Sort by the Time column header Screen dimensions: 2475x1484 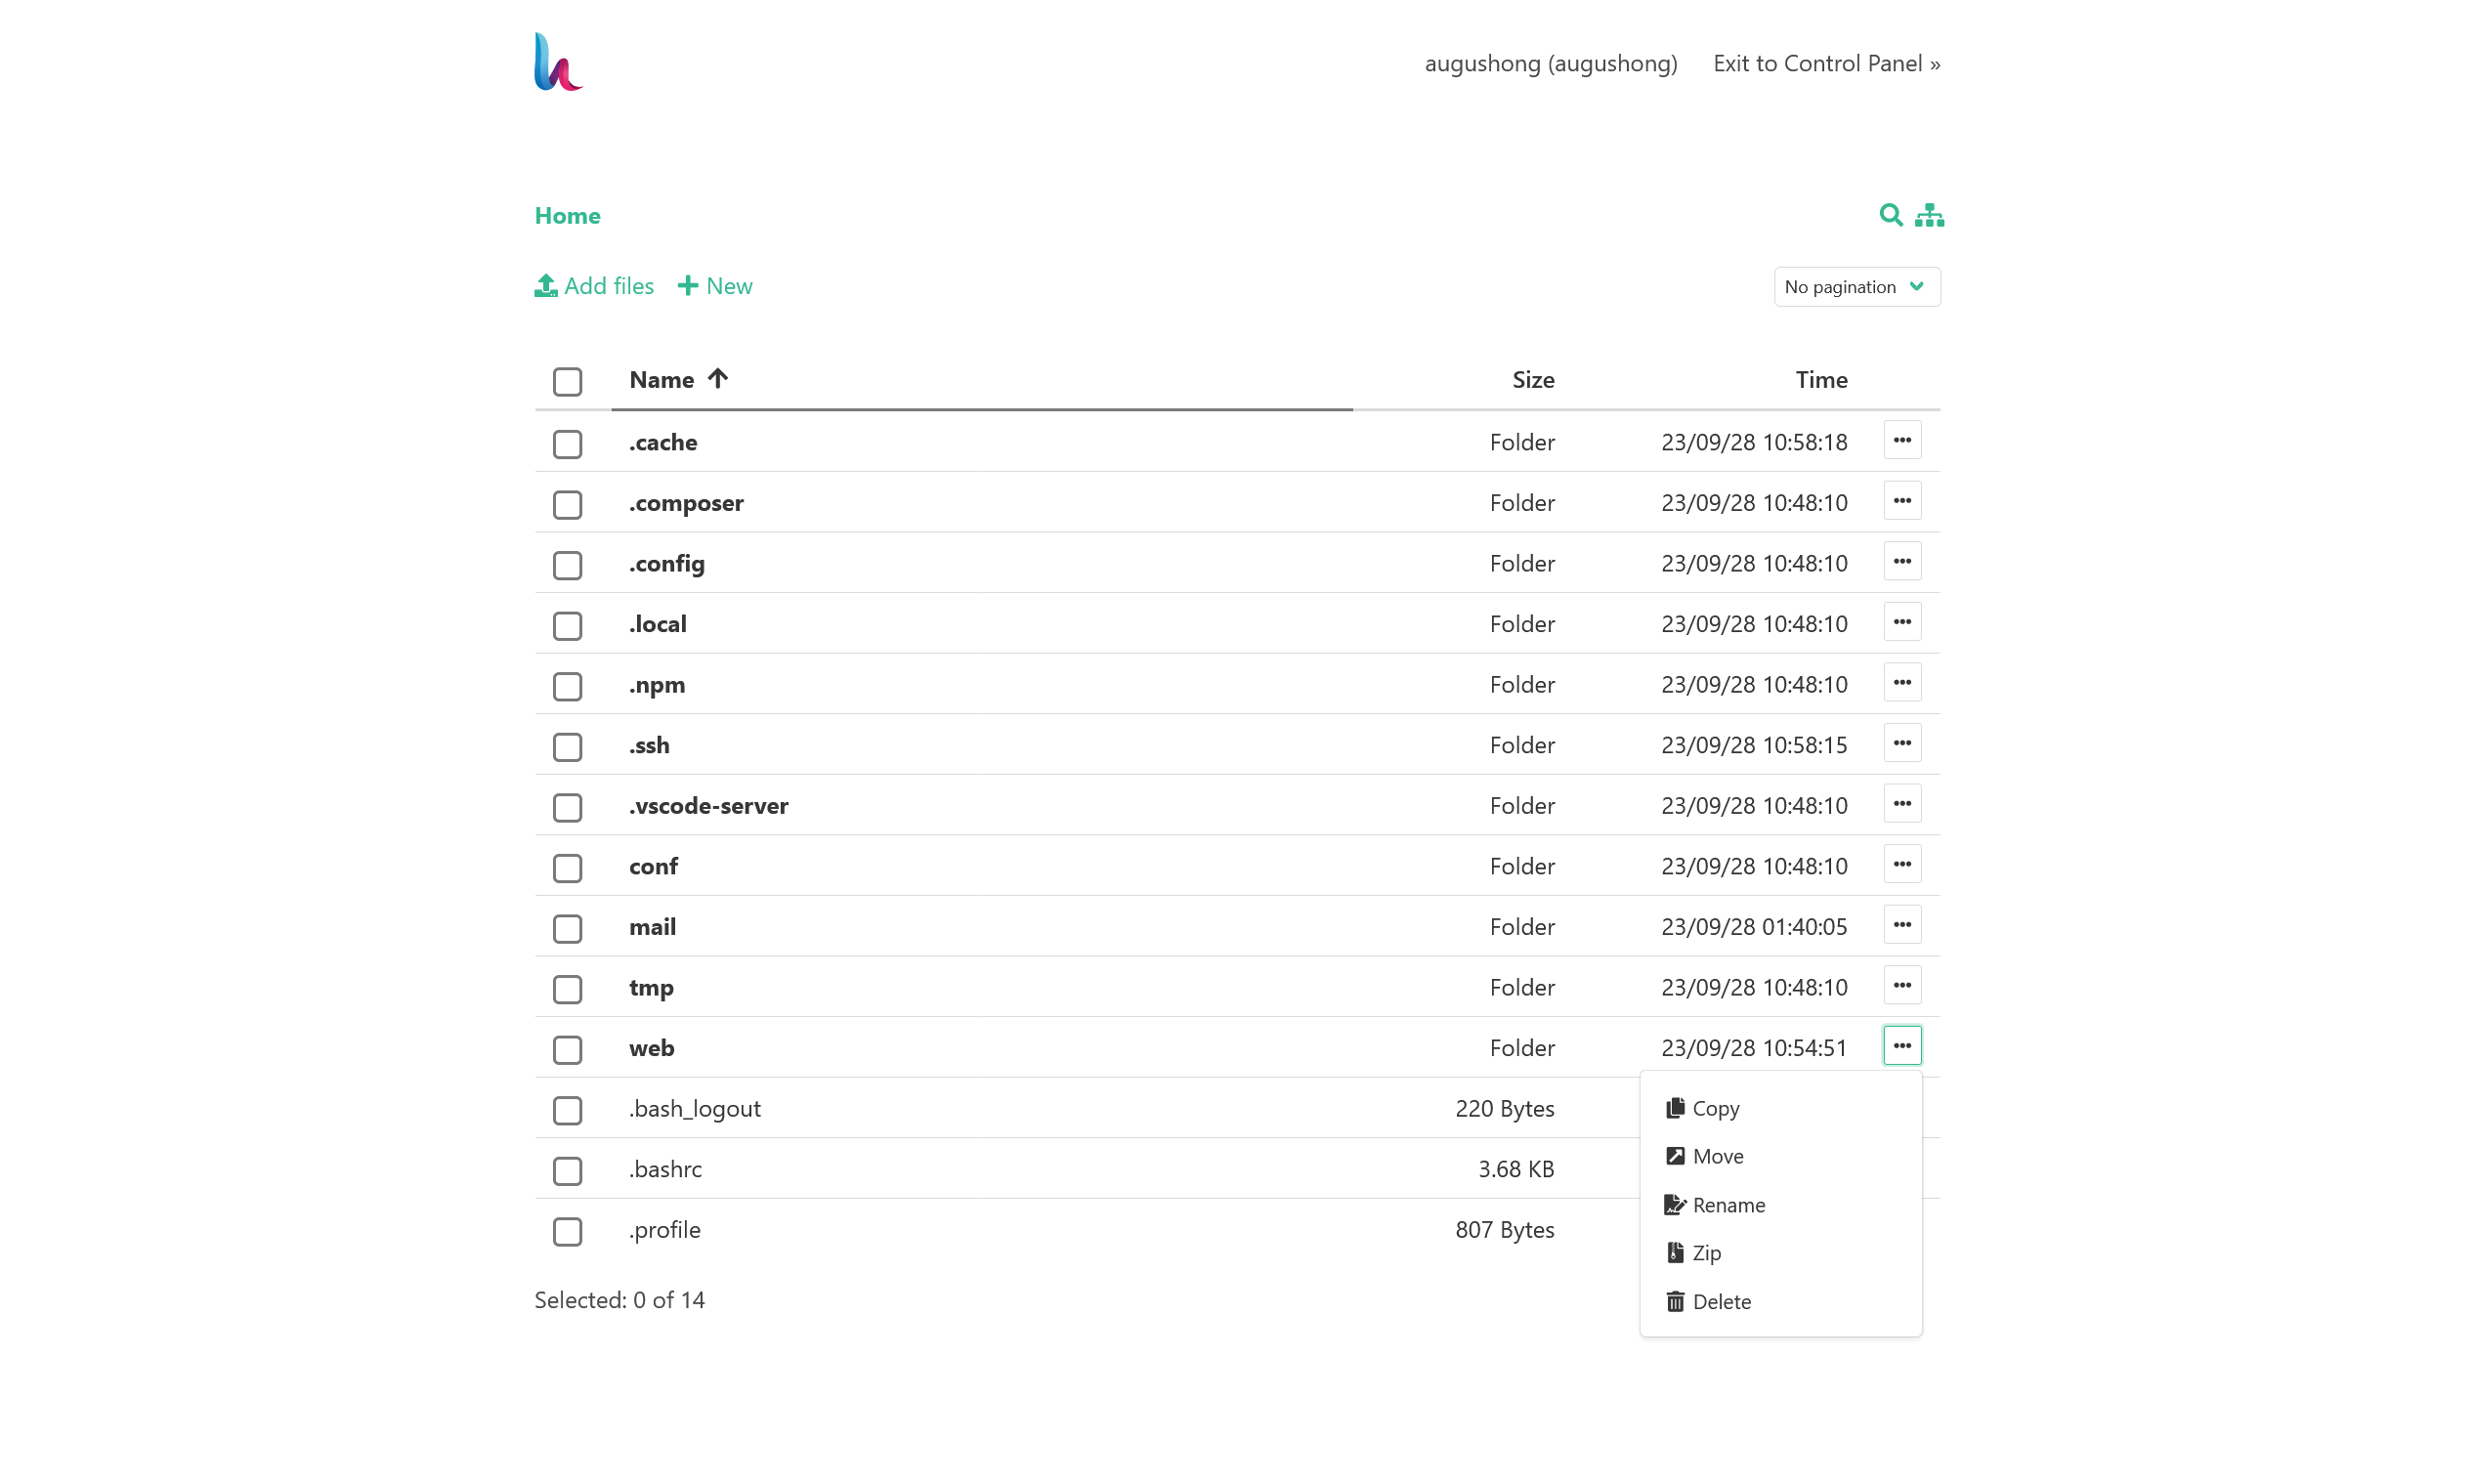point(1820,380)
